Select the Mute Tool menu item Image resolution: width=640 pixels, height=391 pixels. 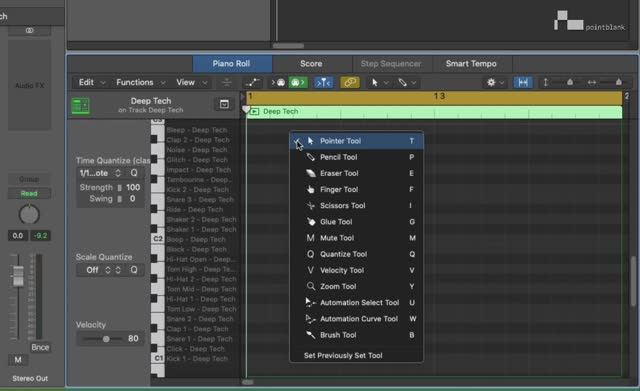(x=356, y=238)
